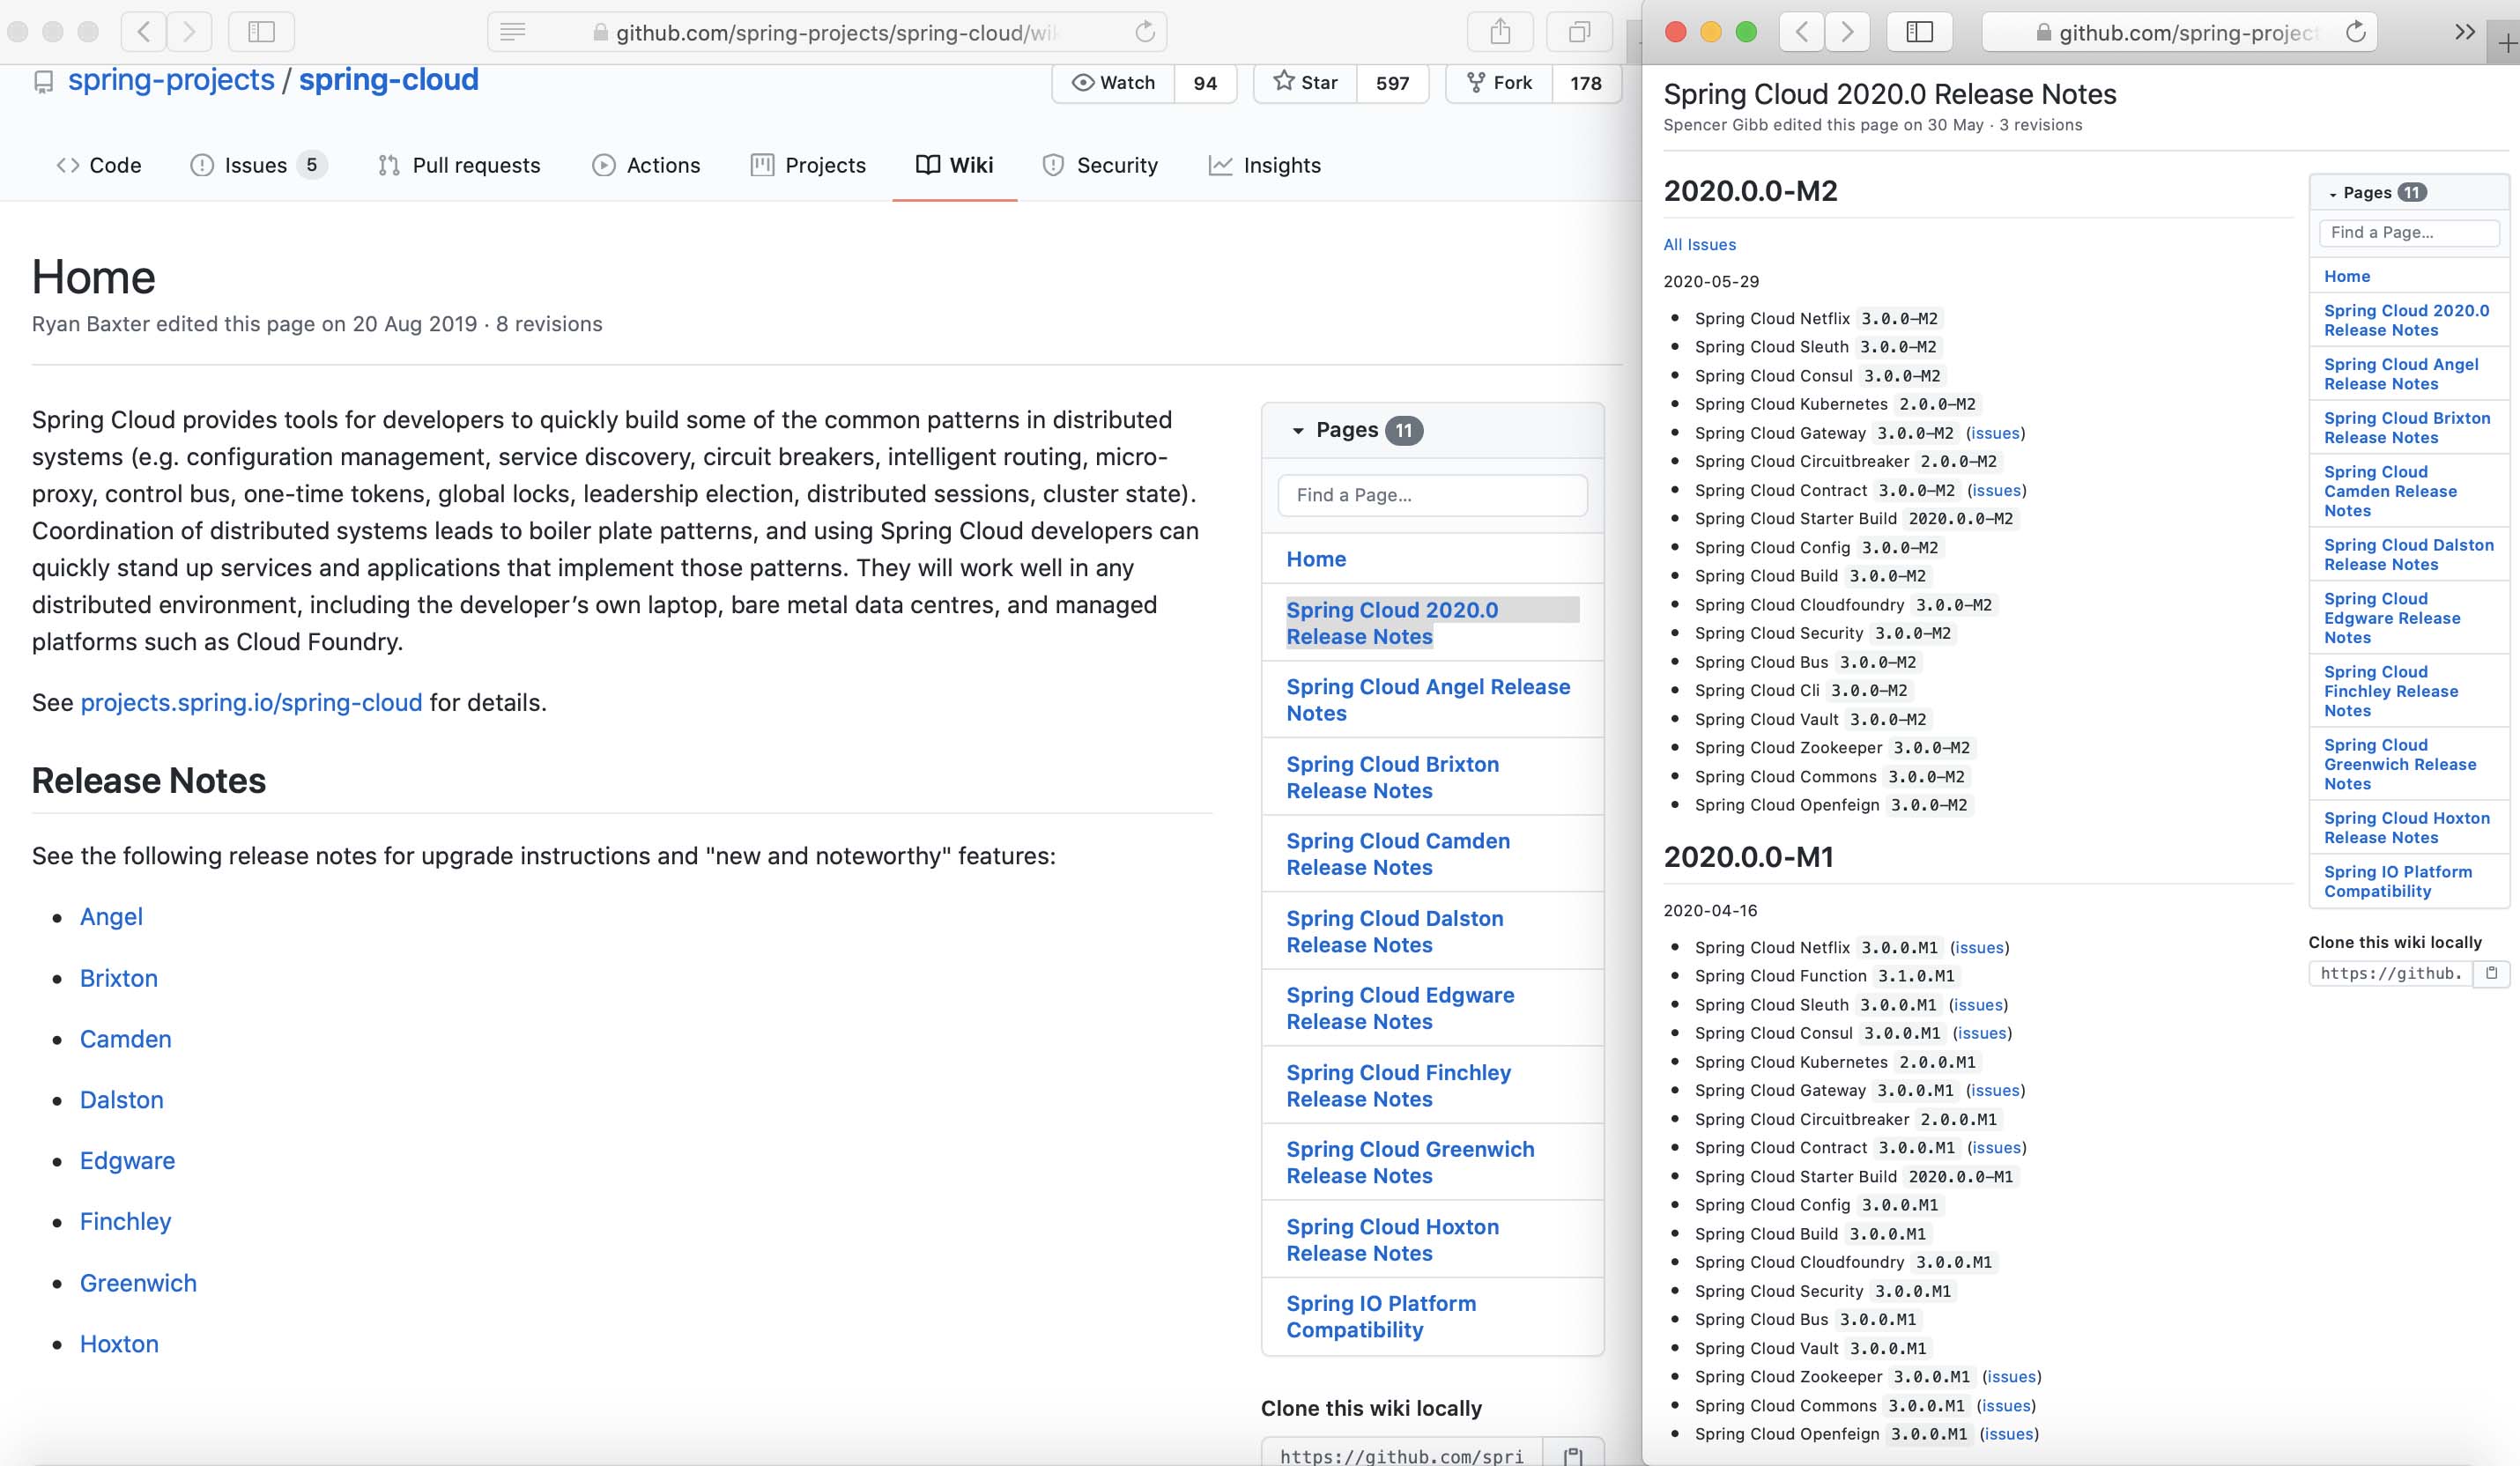This screenshot has width=2520, height=1466.
Task: Open the Actions tab
Action: [x=646, y=165]
